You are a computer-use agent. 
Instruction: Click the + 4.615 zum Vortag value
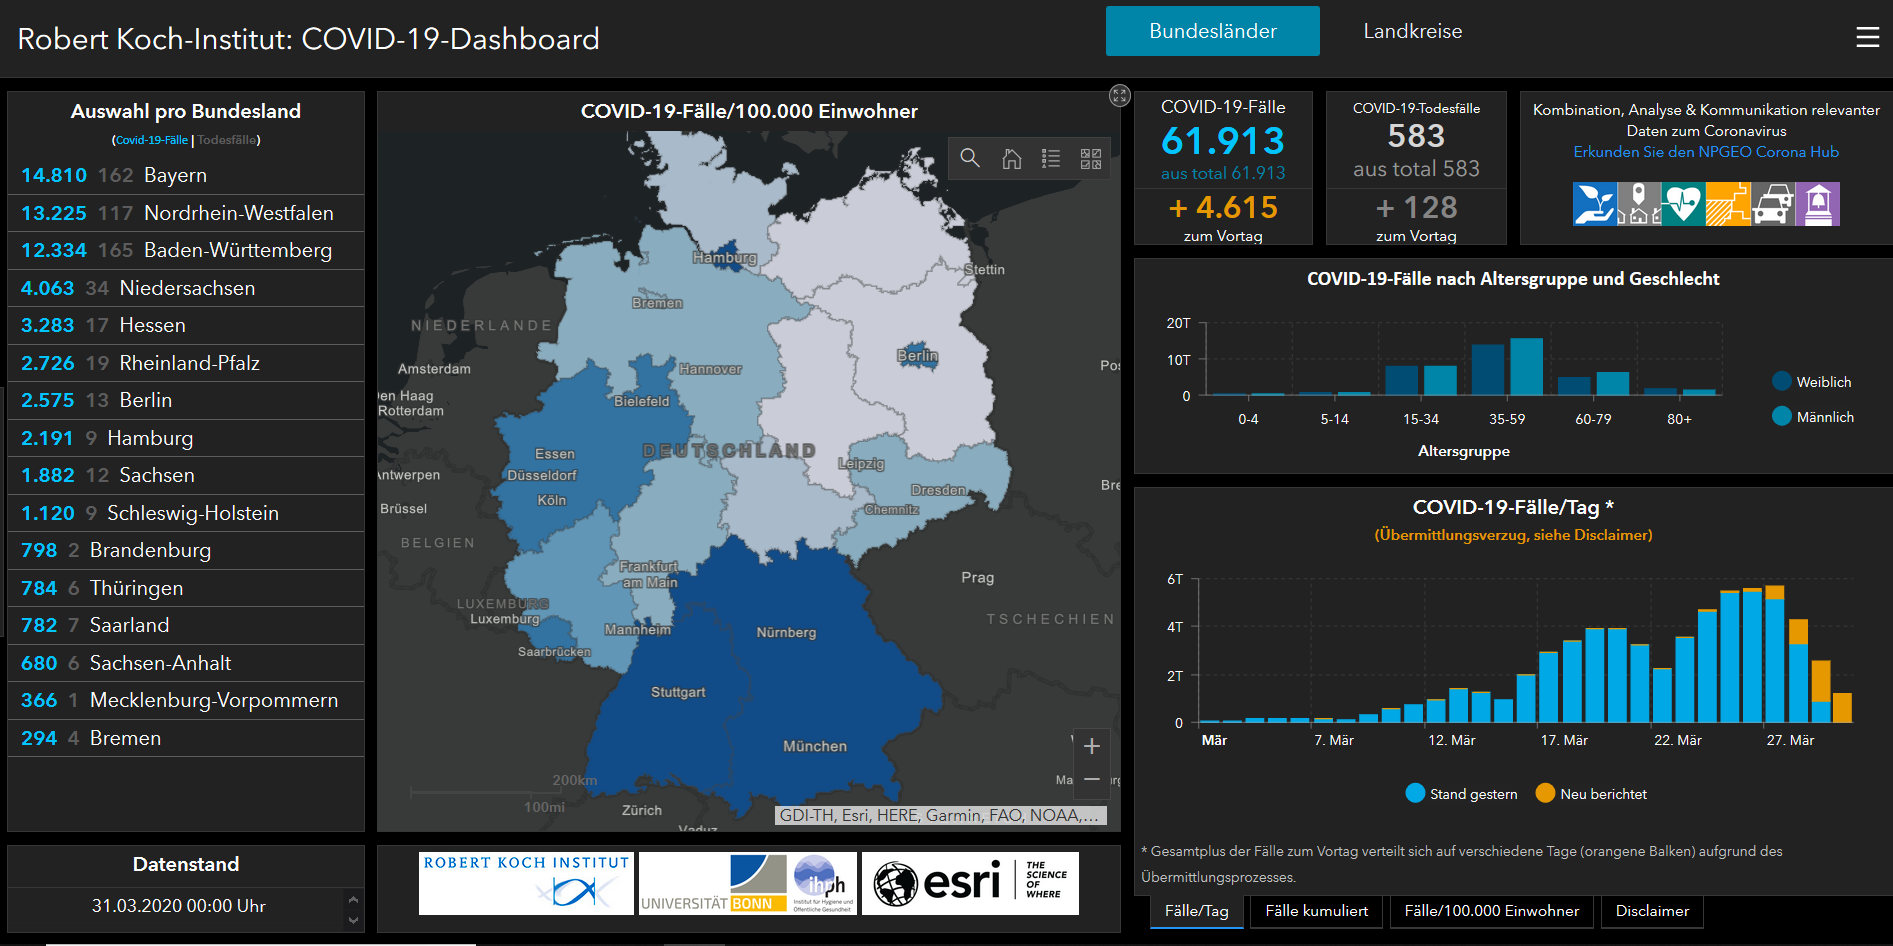(x=1222, y=207)
